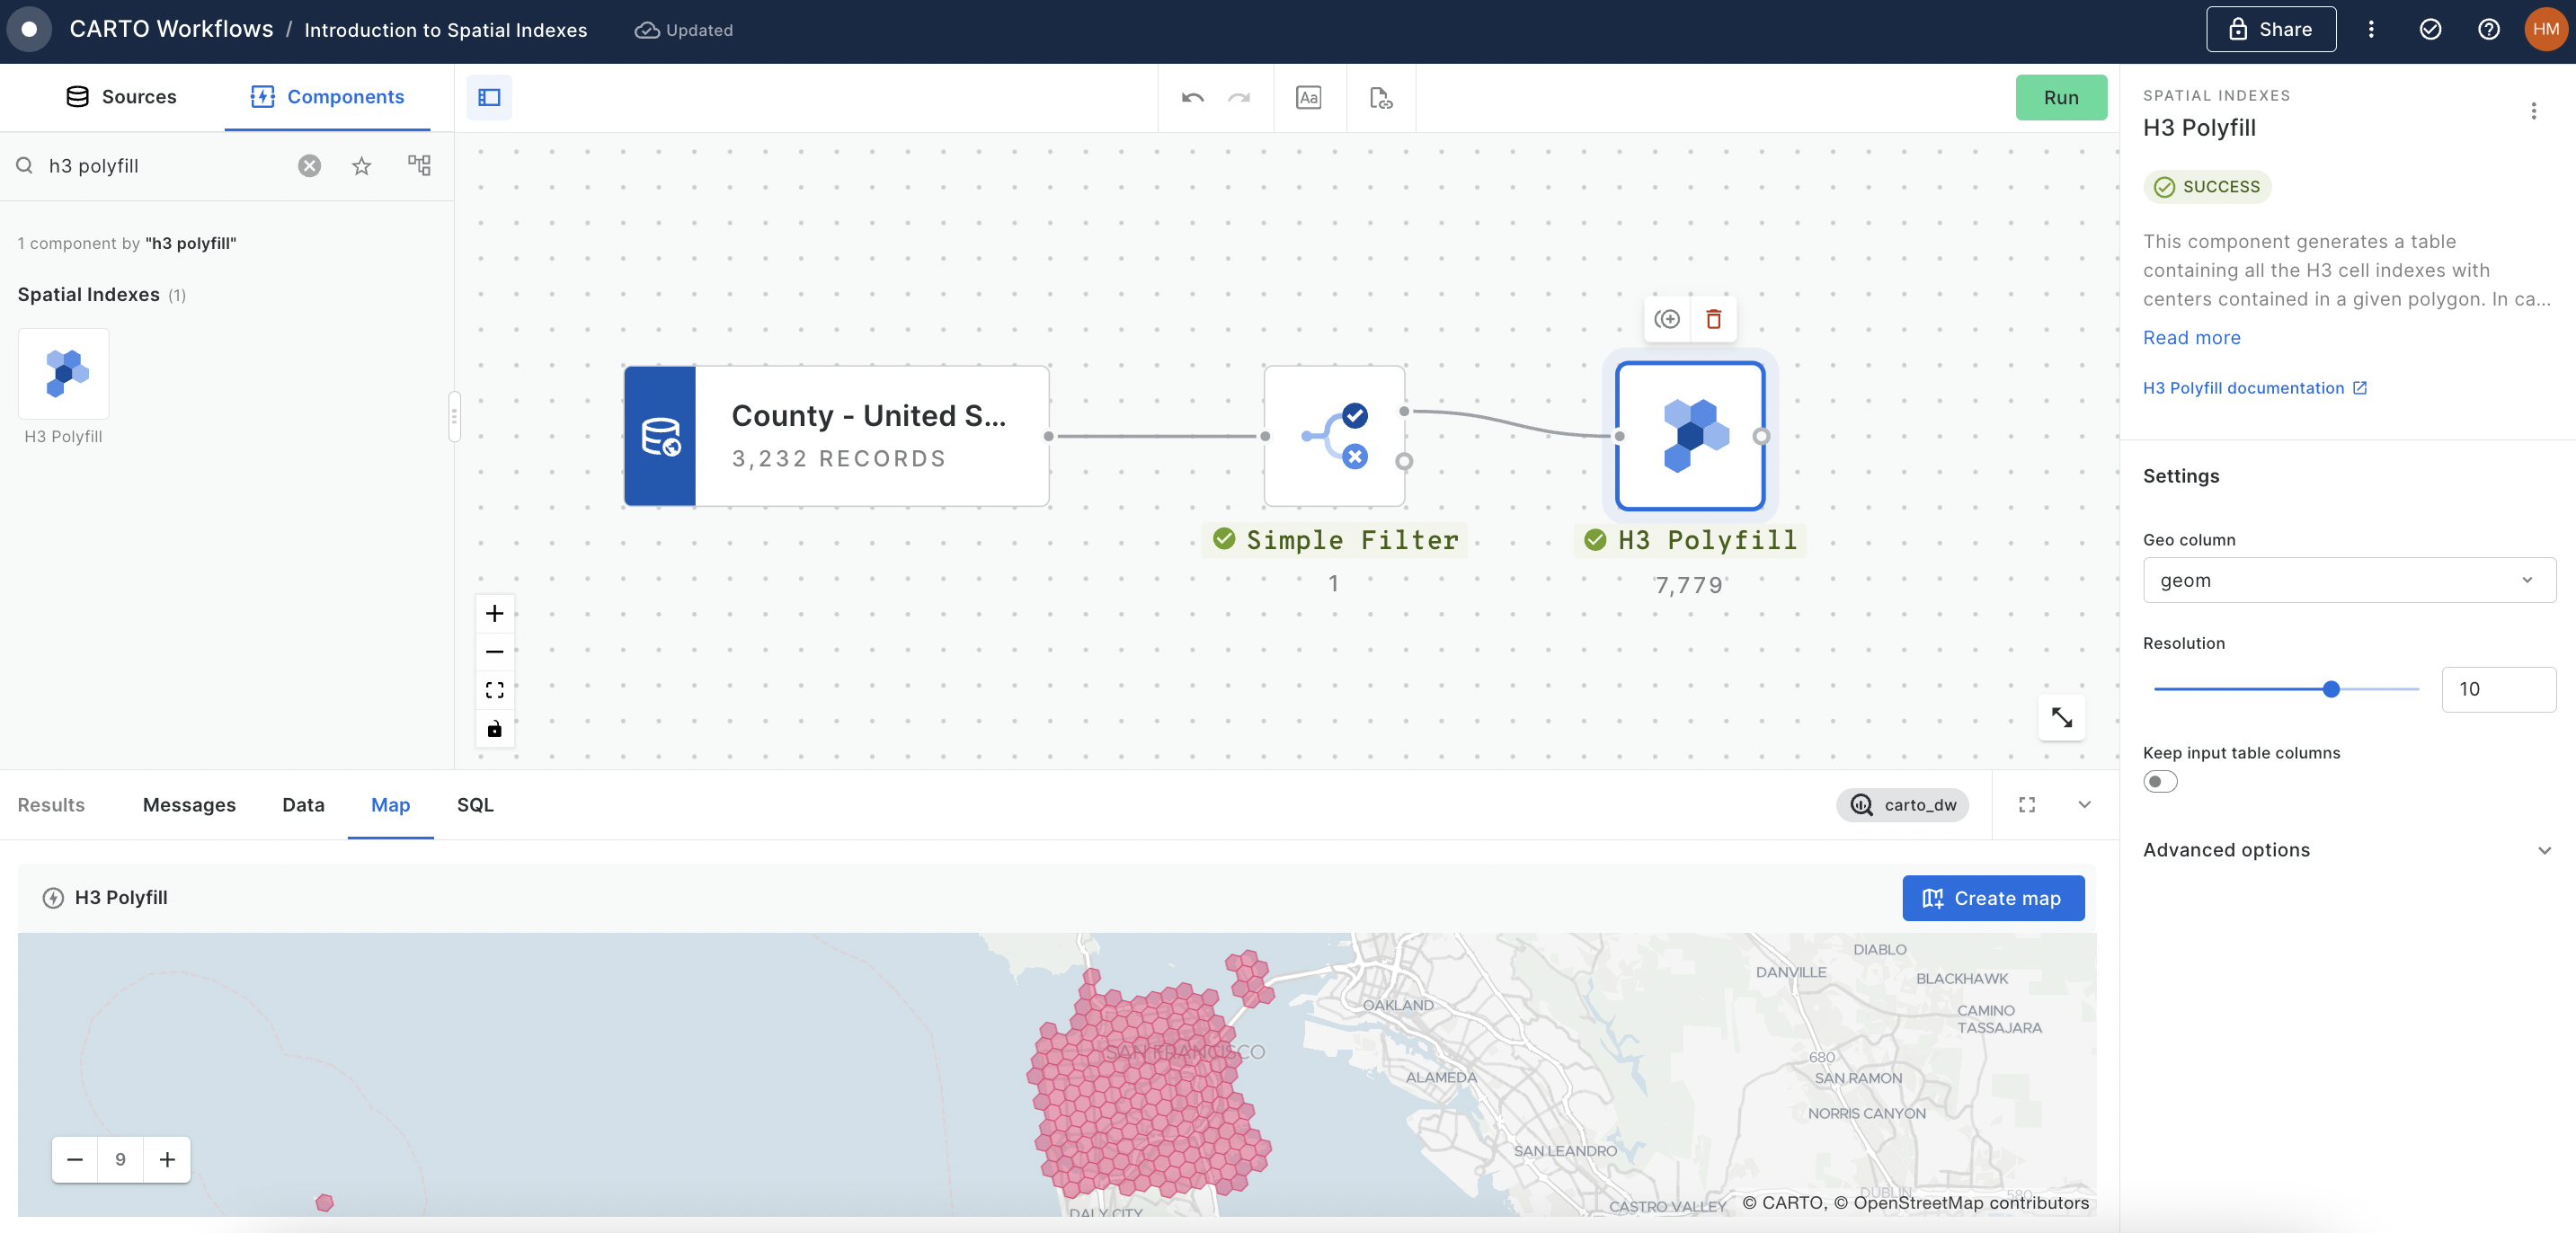Click the check-circle activity icon in header
The width and height of the screenshot is (2576, 1233).
point(2430,30)
